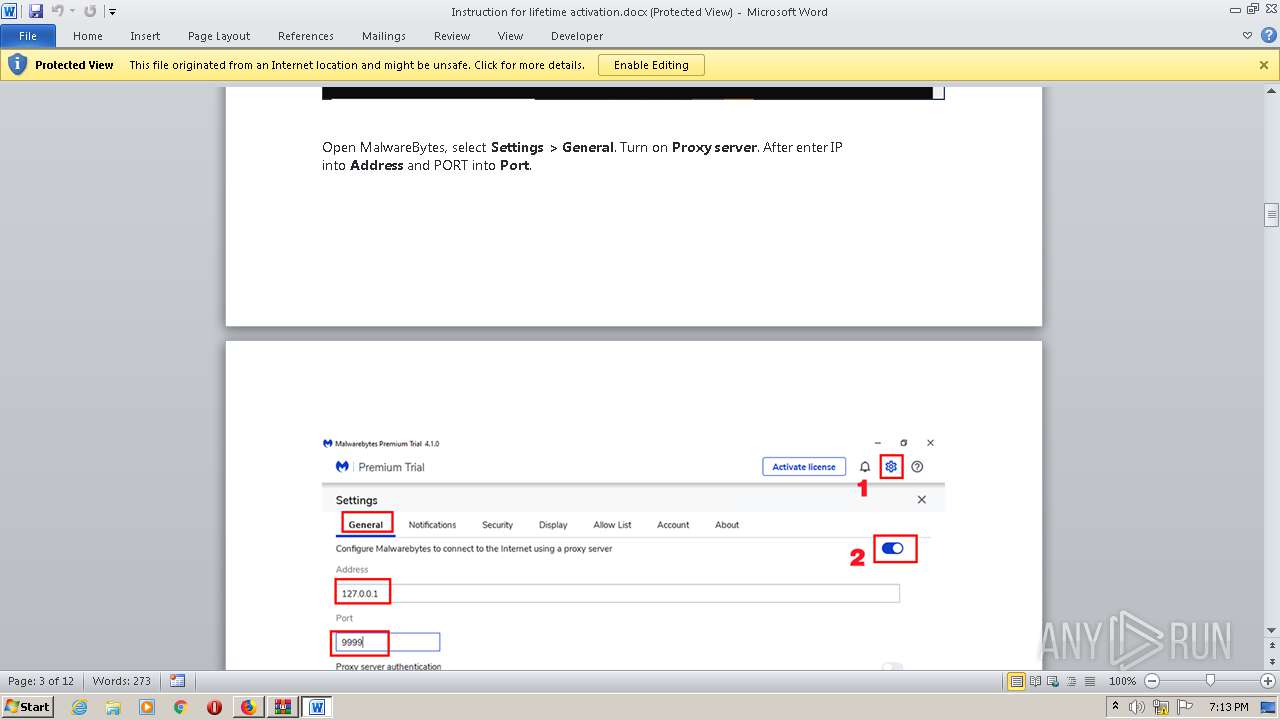Click the Page: 3 of 12 indicator

point(41,681)
